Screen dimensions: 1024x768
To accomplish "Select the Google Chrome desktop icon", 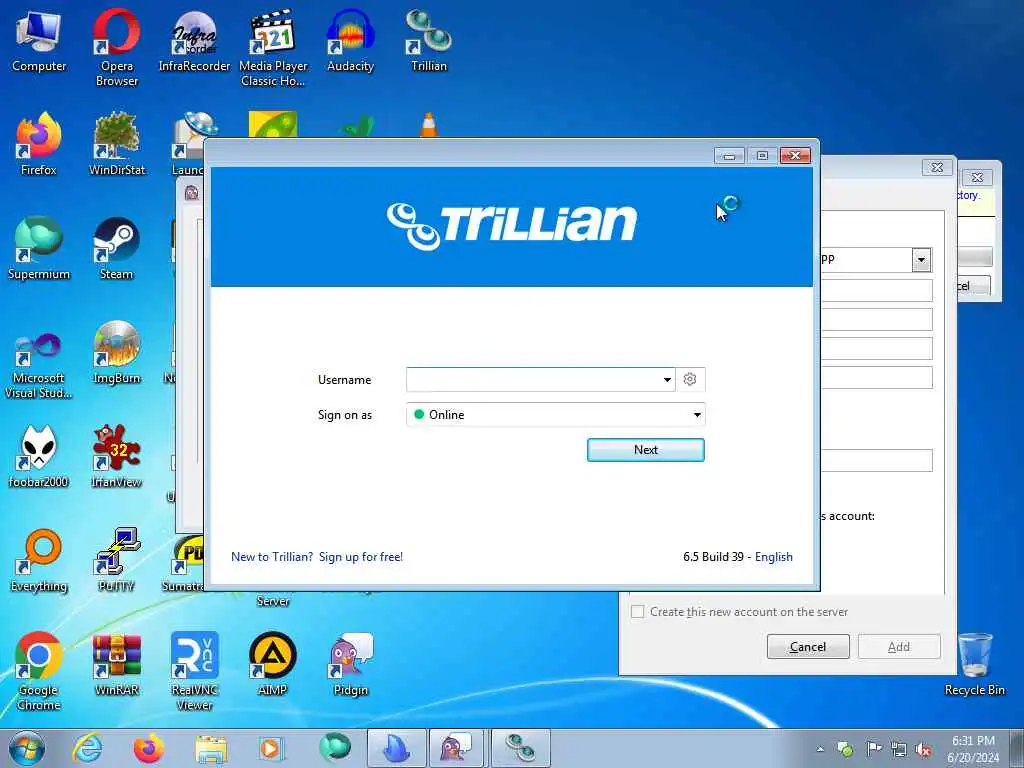I will [x=39, y=671].
